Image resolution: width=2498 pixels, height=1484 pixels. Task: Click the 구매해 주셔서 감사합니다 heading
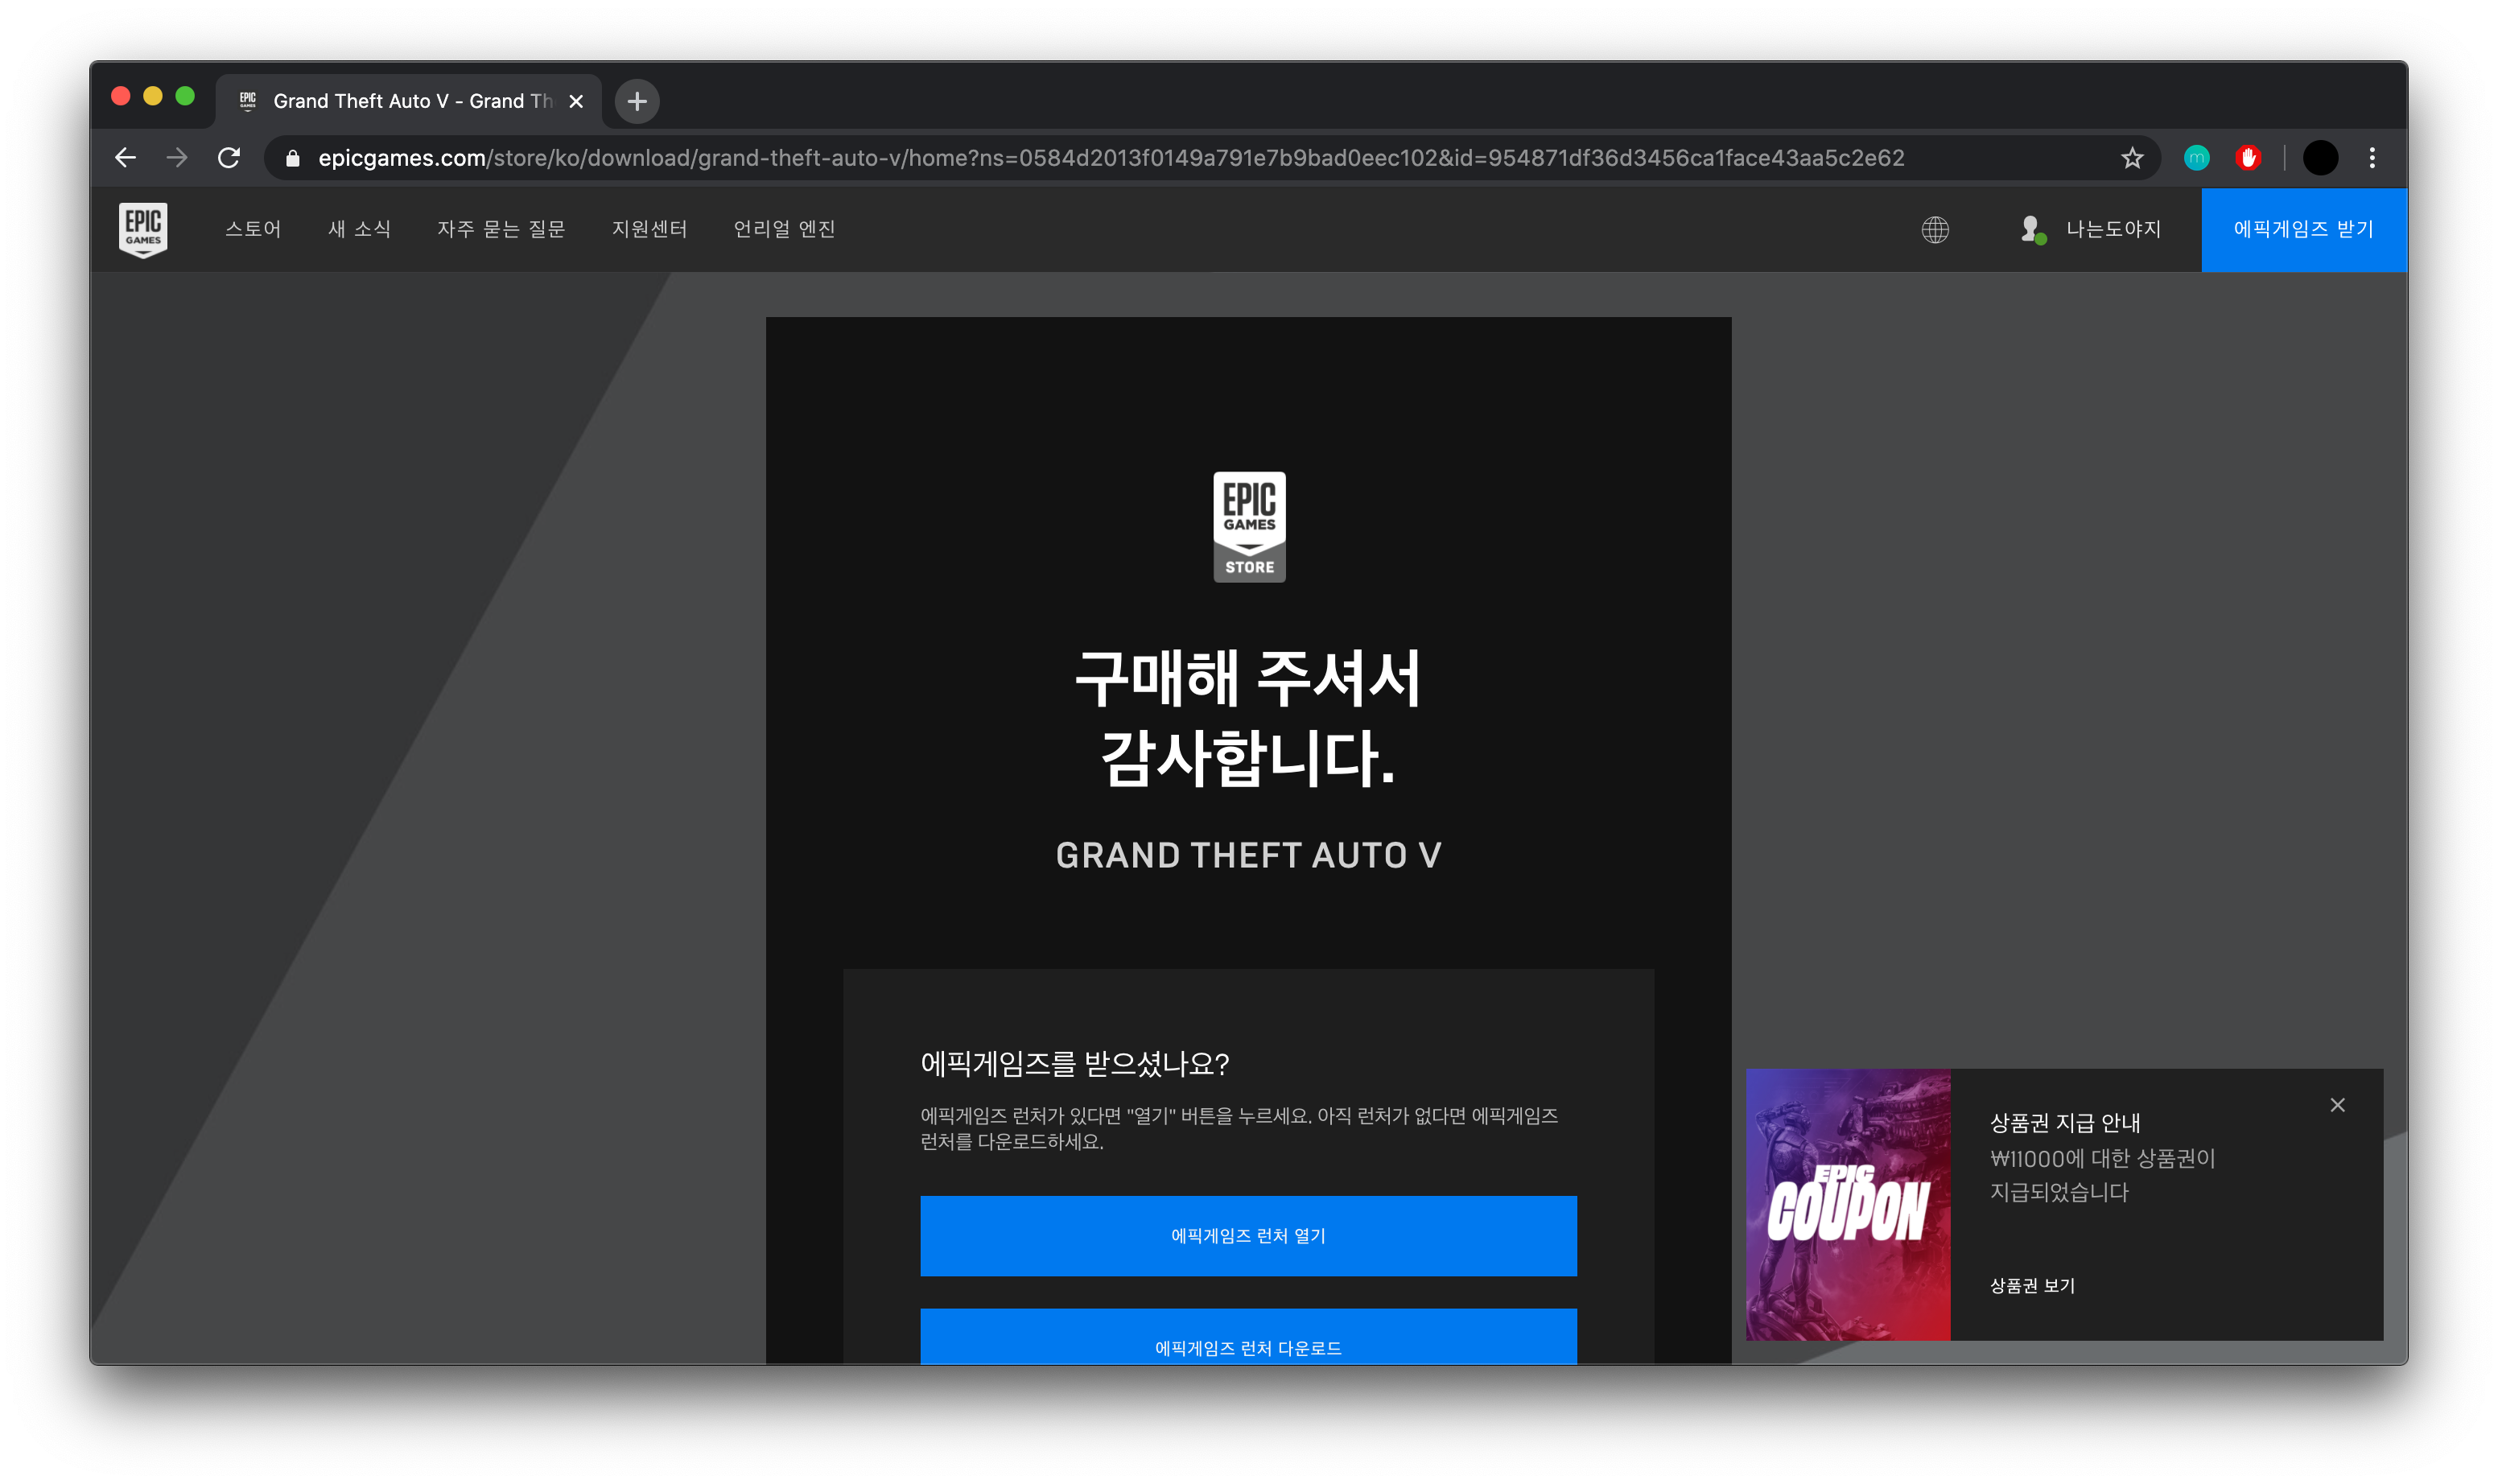[x=1248, y=718]
